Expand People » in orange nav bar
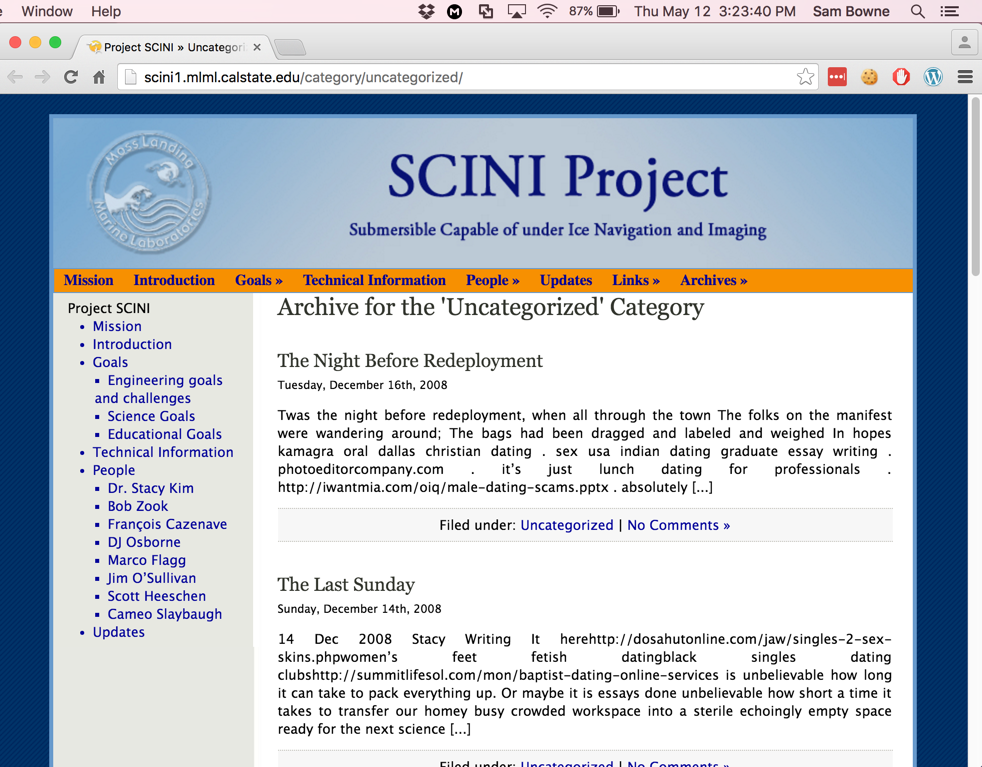This screenshot has height=767, width=982. [493, 280]
